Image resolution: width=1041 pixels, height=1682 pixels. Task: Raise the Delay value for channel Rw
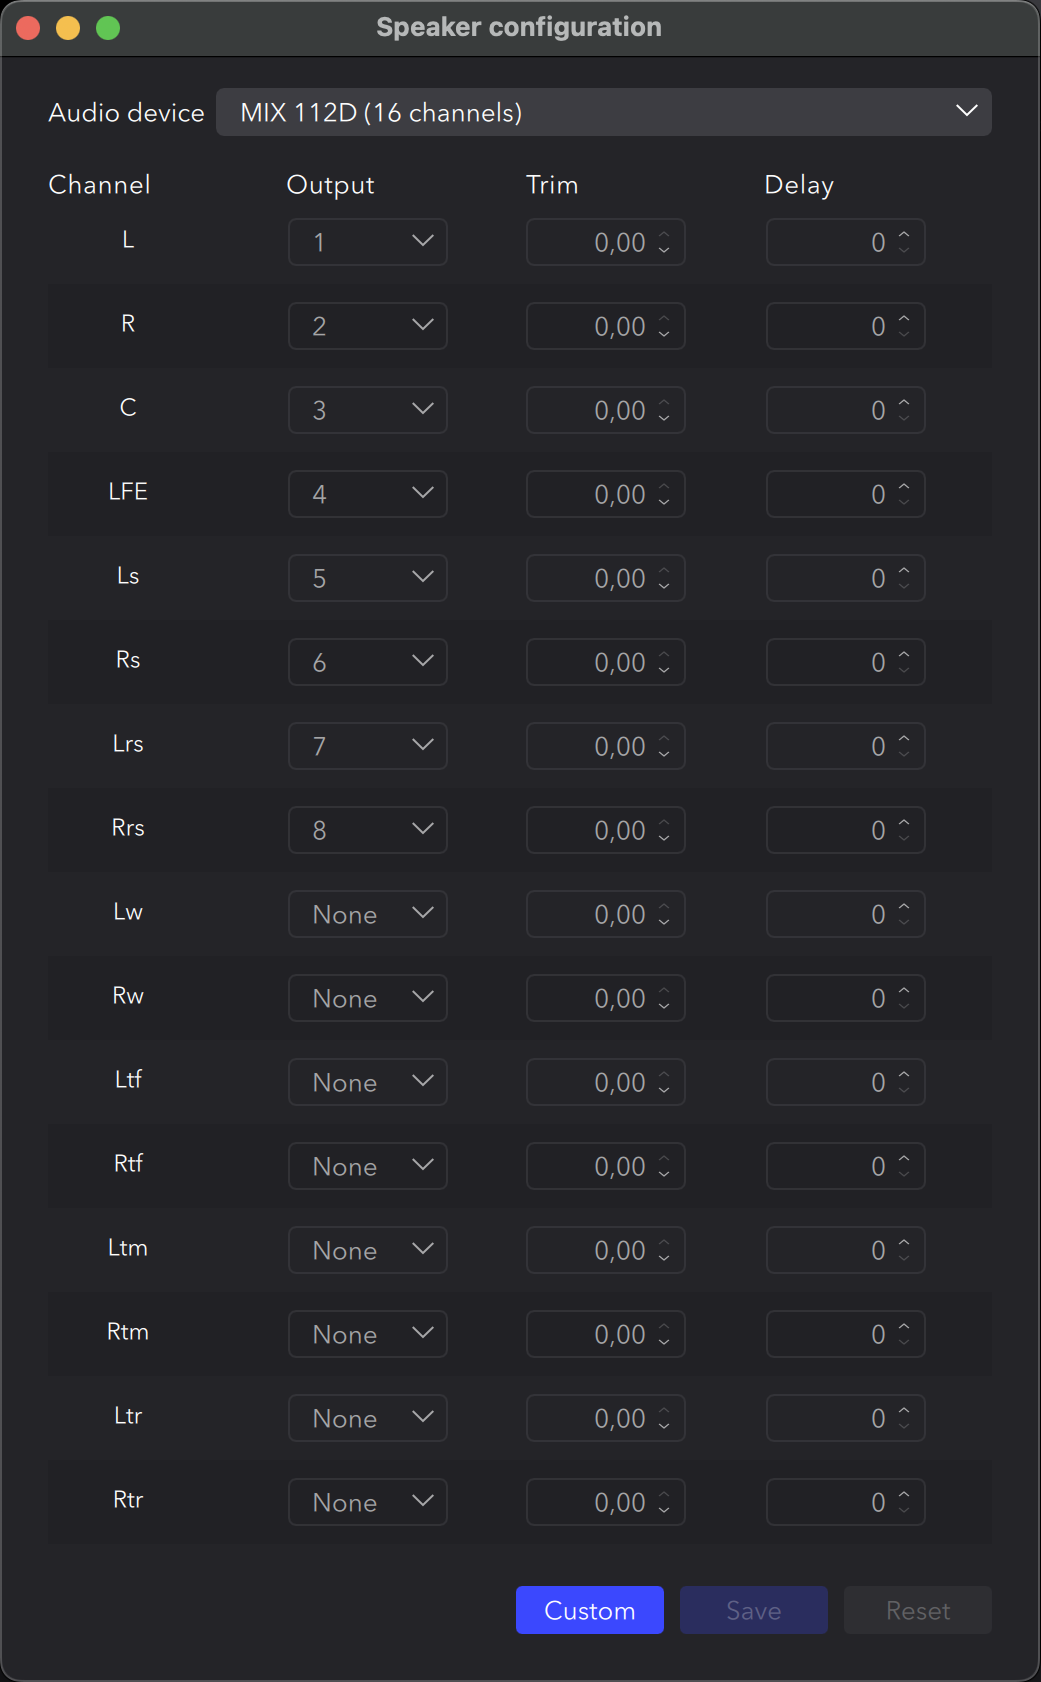pos(904,992)
